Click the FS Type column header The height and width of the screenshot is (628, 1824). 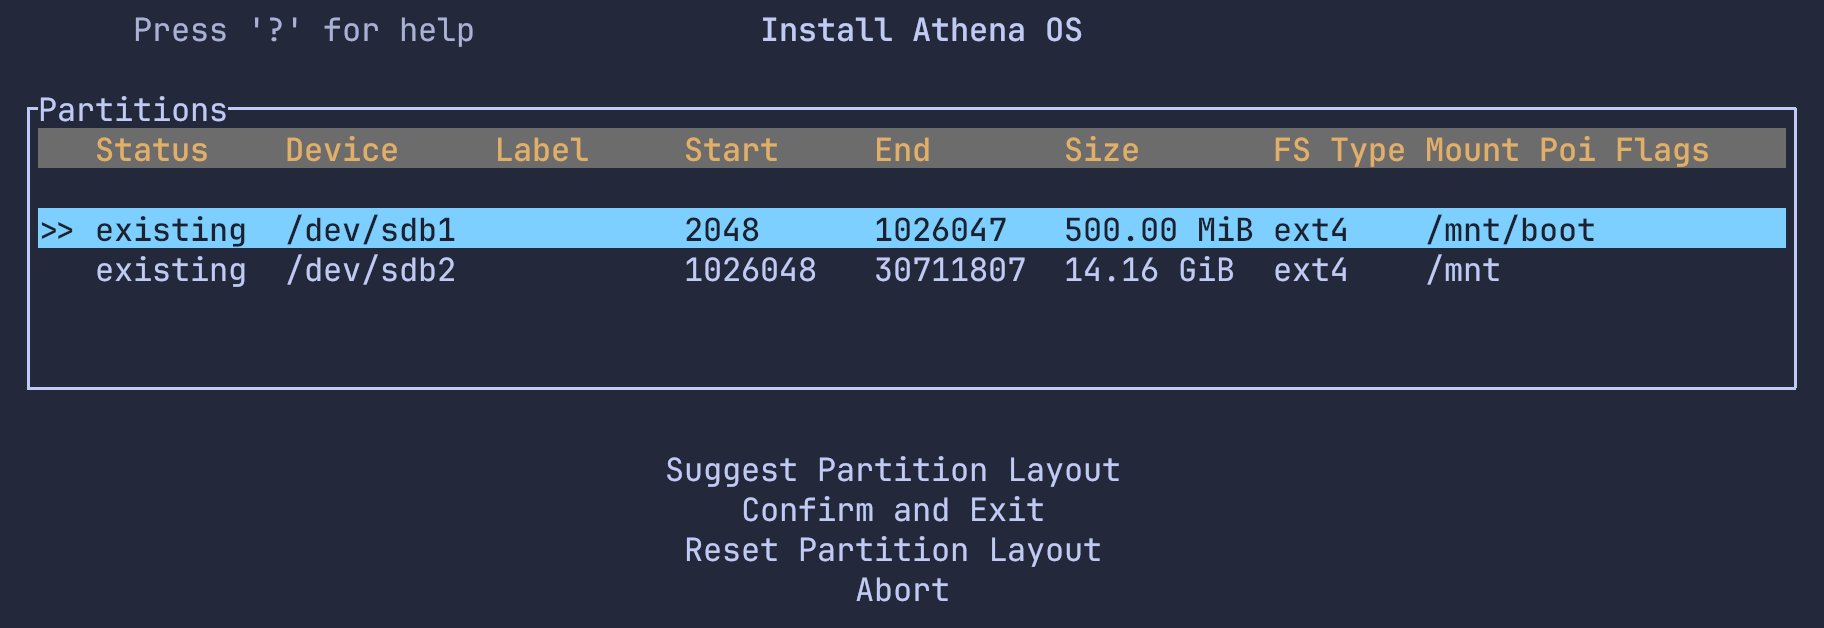(x=1338, y=150)
